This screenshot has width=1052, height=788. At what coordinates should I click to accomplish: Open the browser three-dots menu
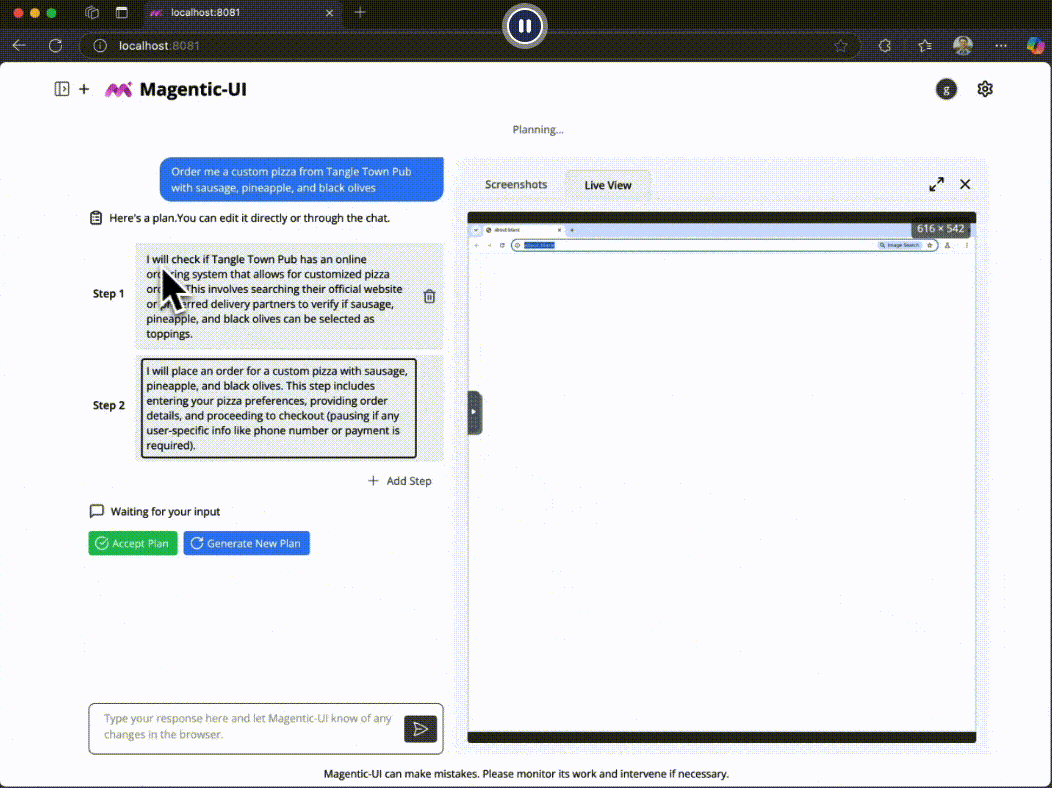coord(1000,46)
